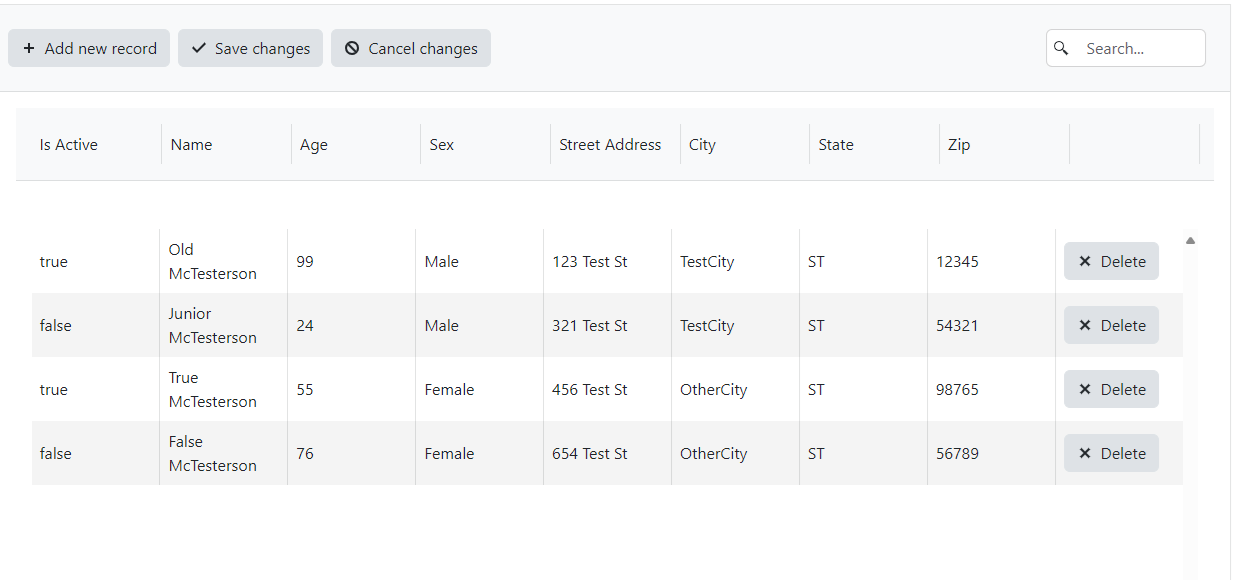Delete the Junior McTesterson row
The height and width of the screenshot is (580, 1233).
(x=1111, y=325)
